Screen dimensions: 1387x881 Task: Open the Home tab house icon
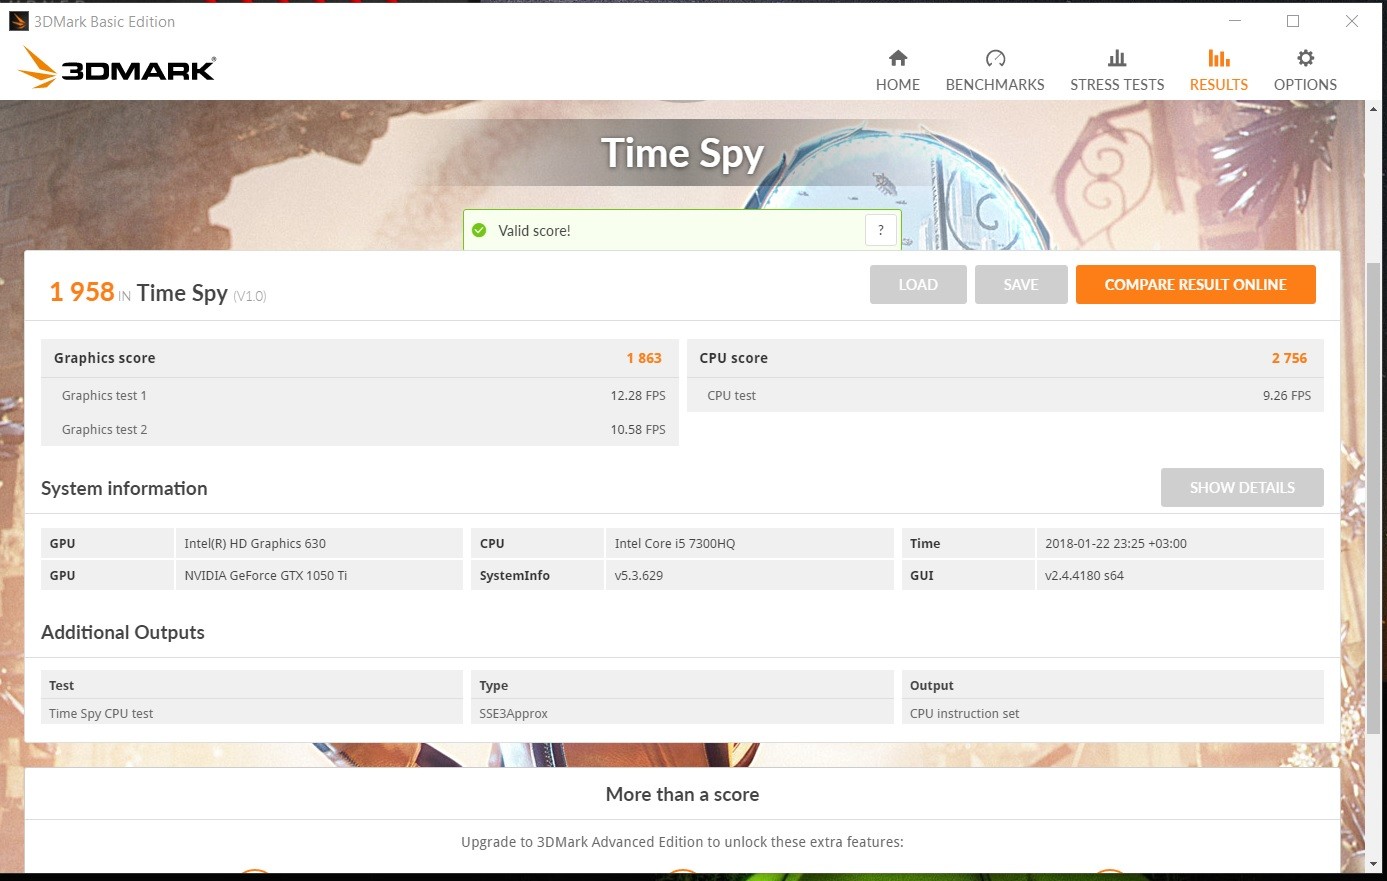tap(898, 58)
